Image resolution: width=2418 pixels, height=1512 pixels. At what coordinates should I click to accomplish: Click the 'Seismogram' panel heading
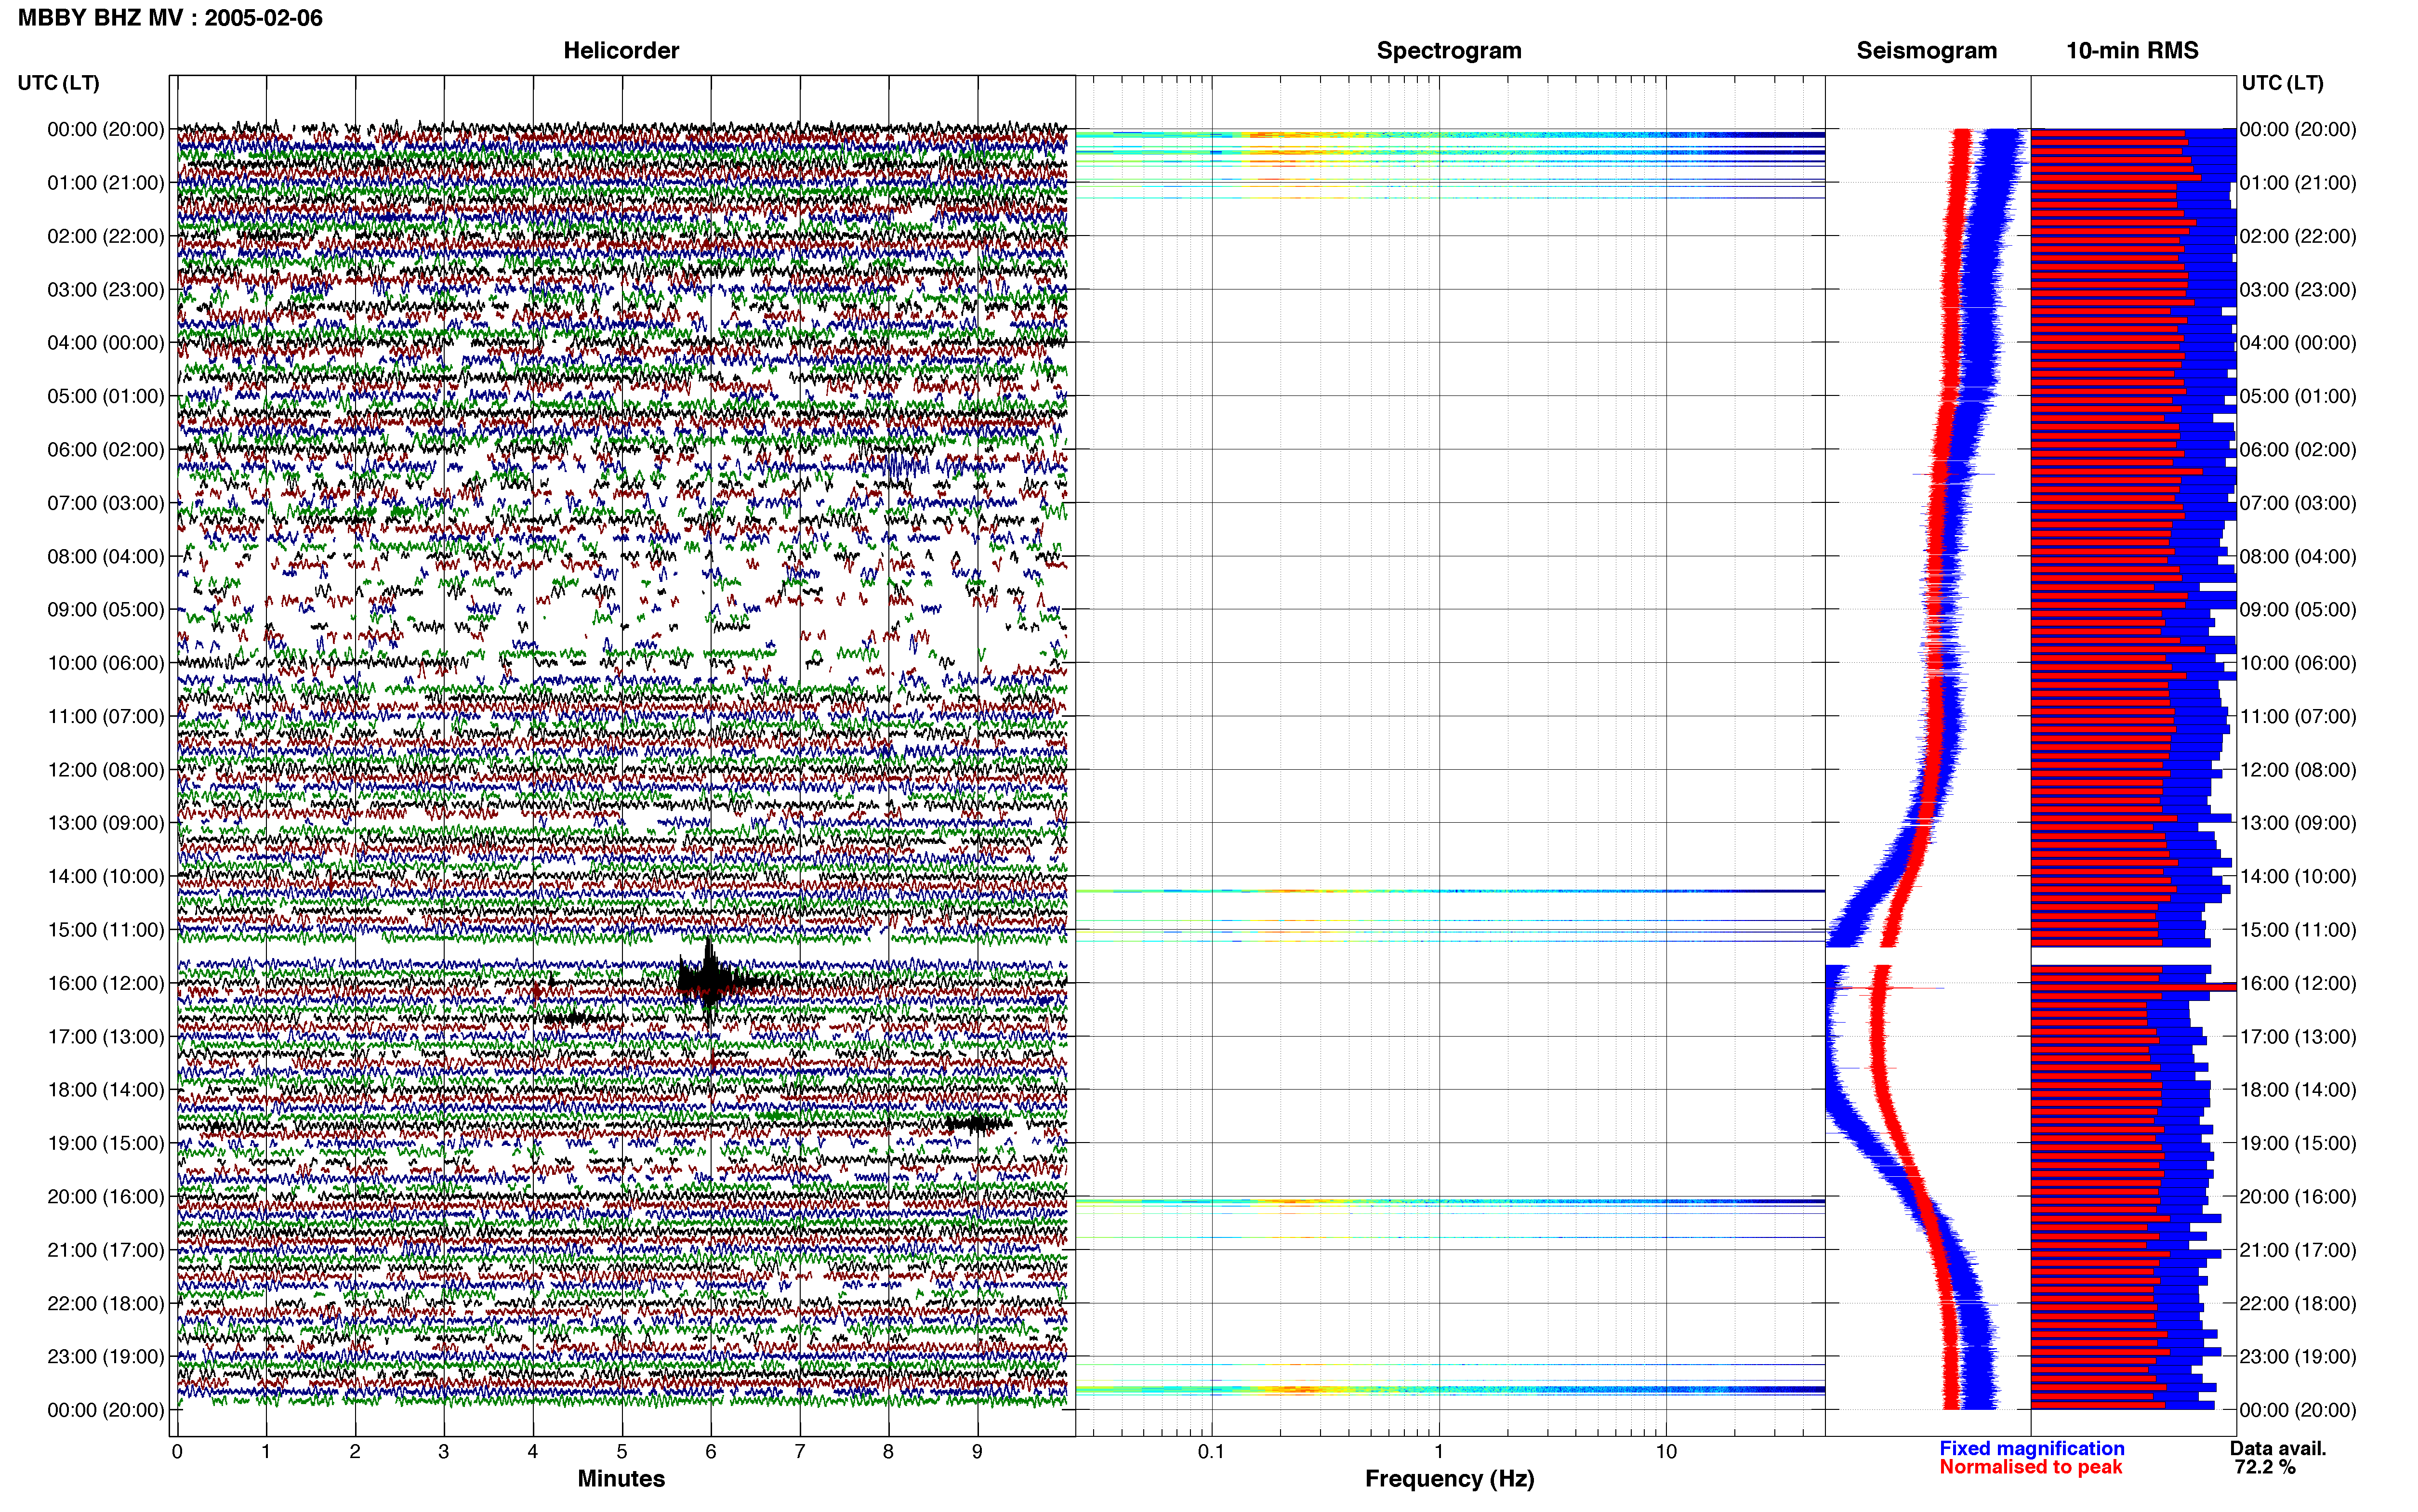coord(1926,50)
